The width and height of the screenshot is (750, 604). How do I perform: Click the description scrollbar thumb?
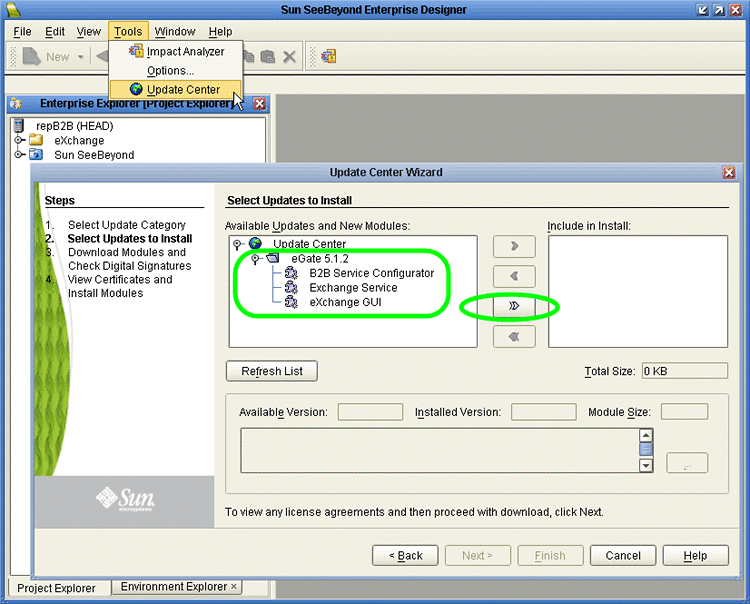[646, 450]
